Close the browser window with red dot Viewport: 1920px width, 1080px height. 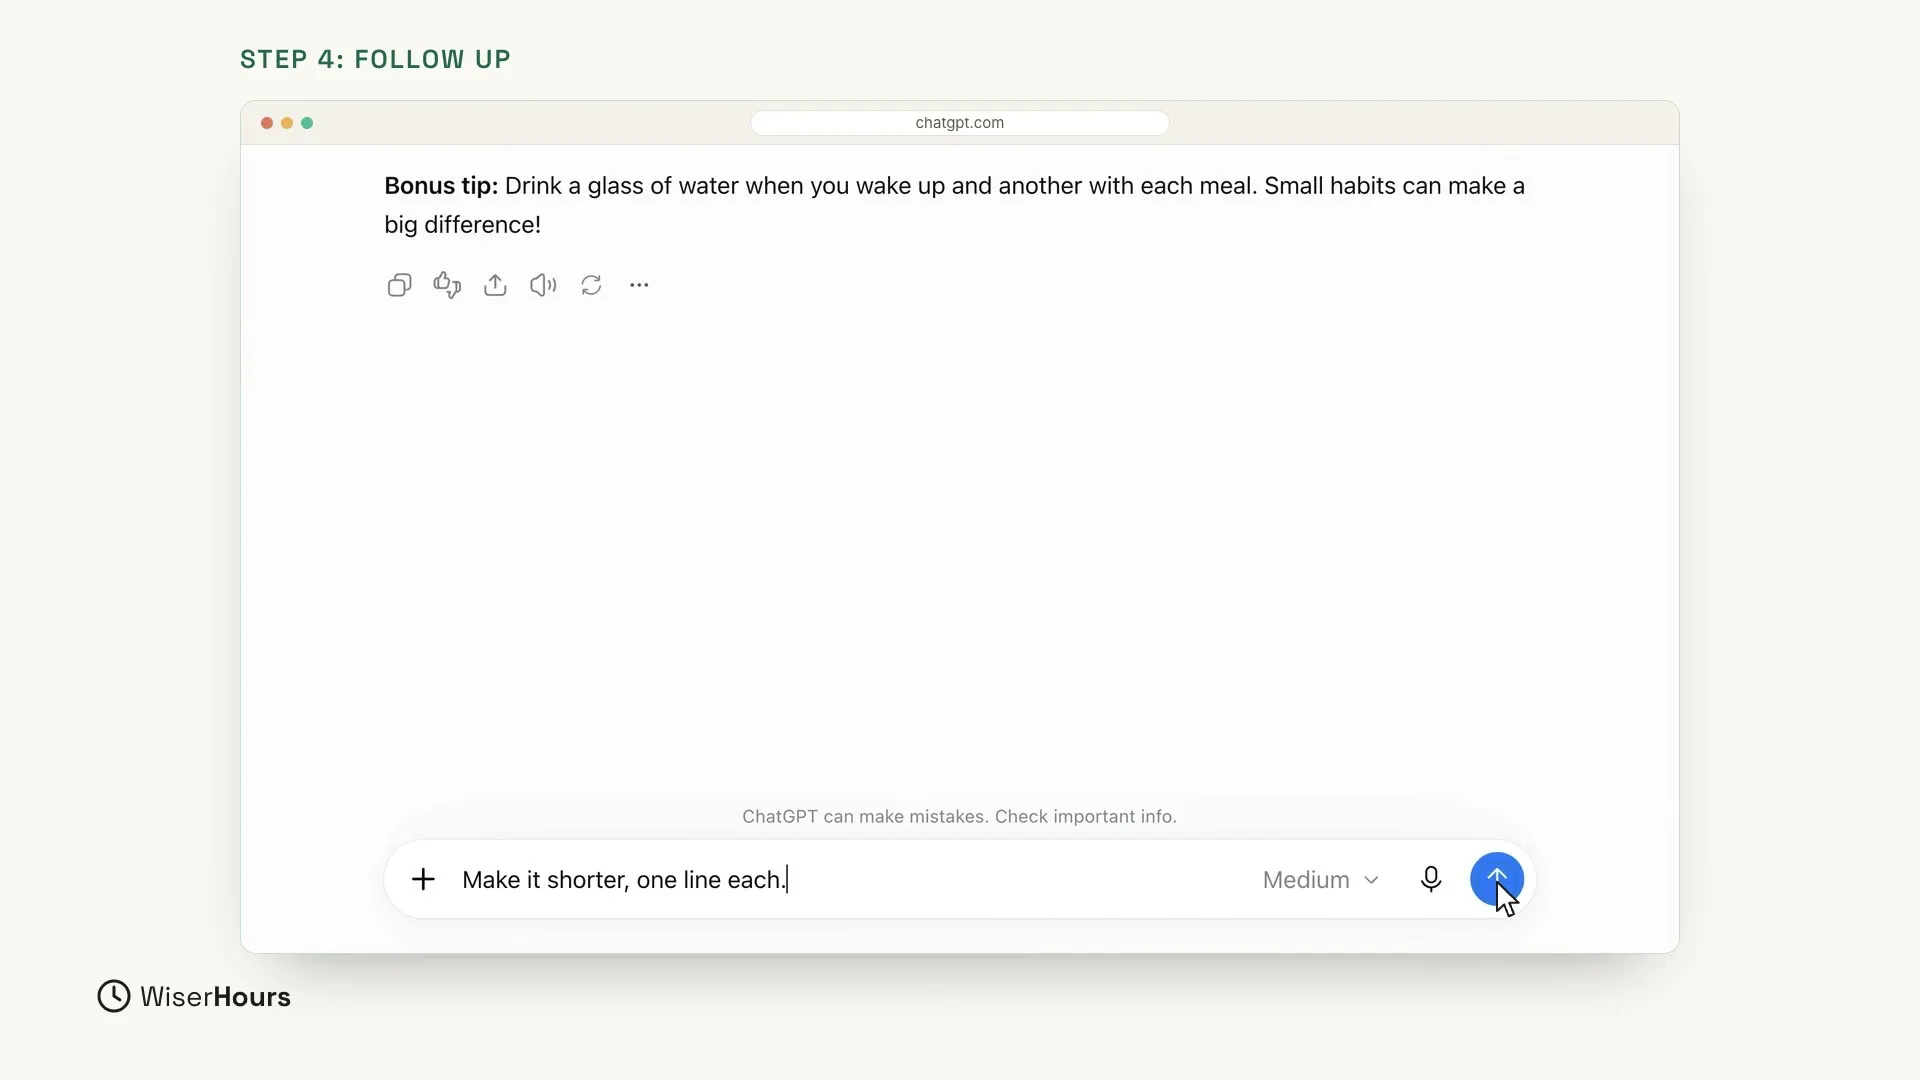pos(267,123)
